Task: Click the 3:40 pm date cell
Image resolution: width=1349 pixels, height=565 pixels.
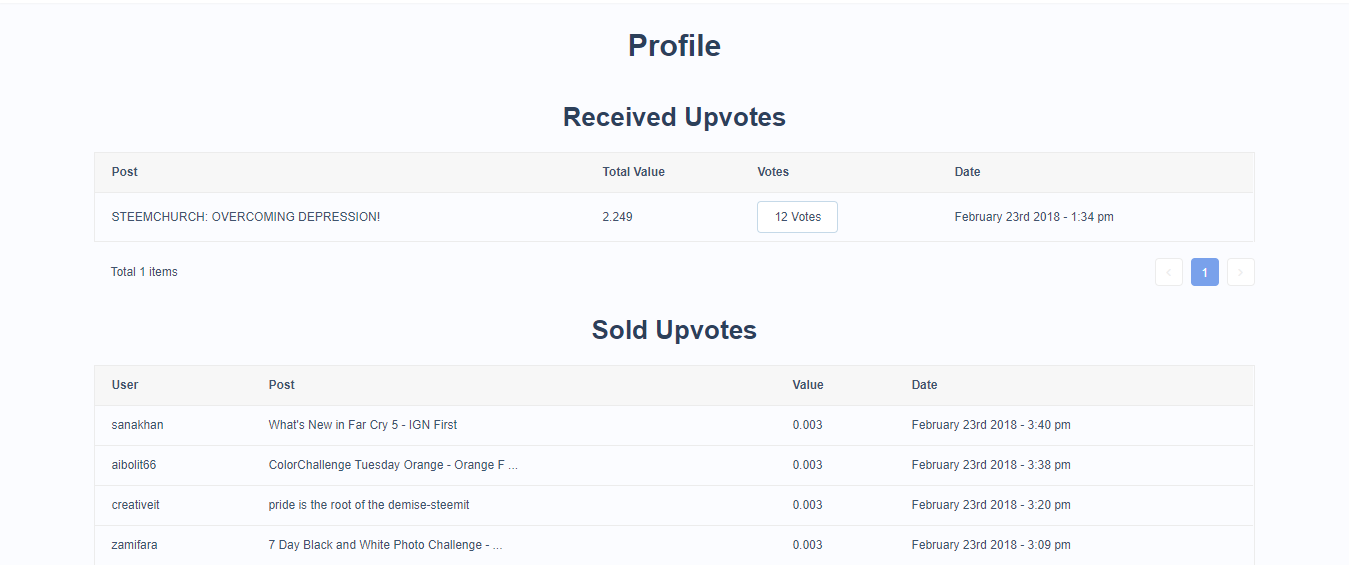Action: point(991,425)
